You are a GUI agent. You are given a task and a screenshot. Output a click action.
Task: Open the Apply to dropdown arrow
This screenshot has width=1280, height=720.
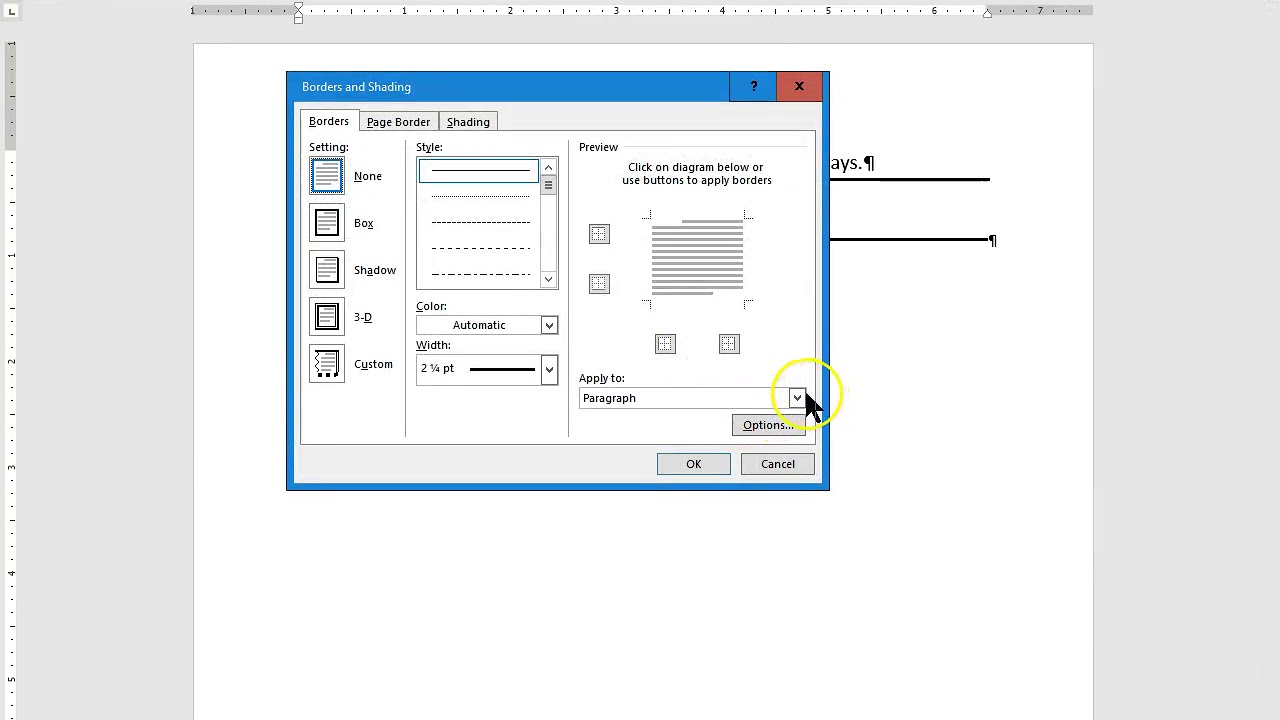click(797, 398)
